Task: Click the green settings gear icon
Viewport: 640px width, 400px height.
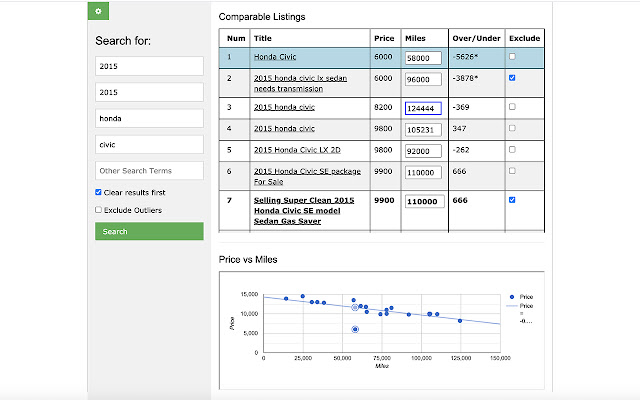Action: point(97,11)
